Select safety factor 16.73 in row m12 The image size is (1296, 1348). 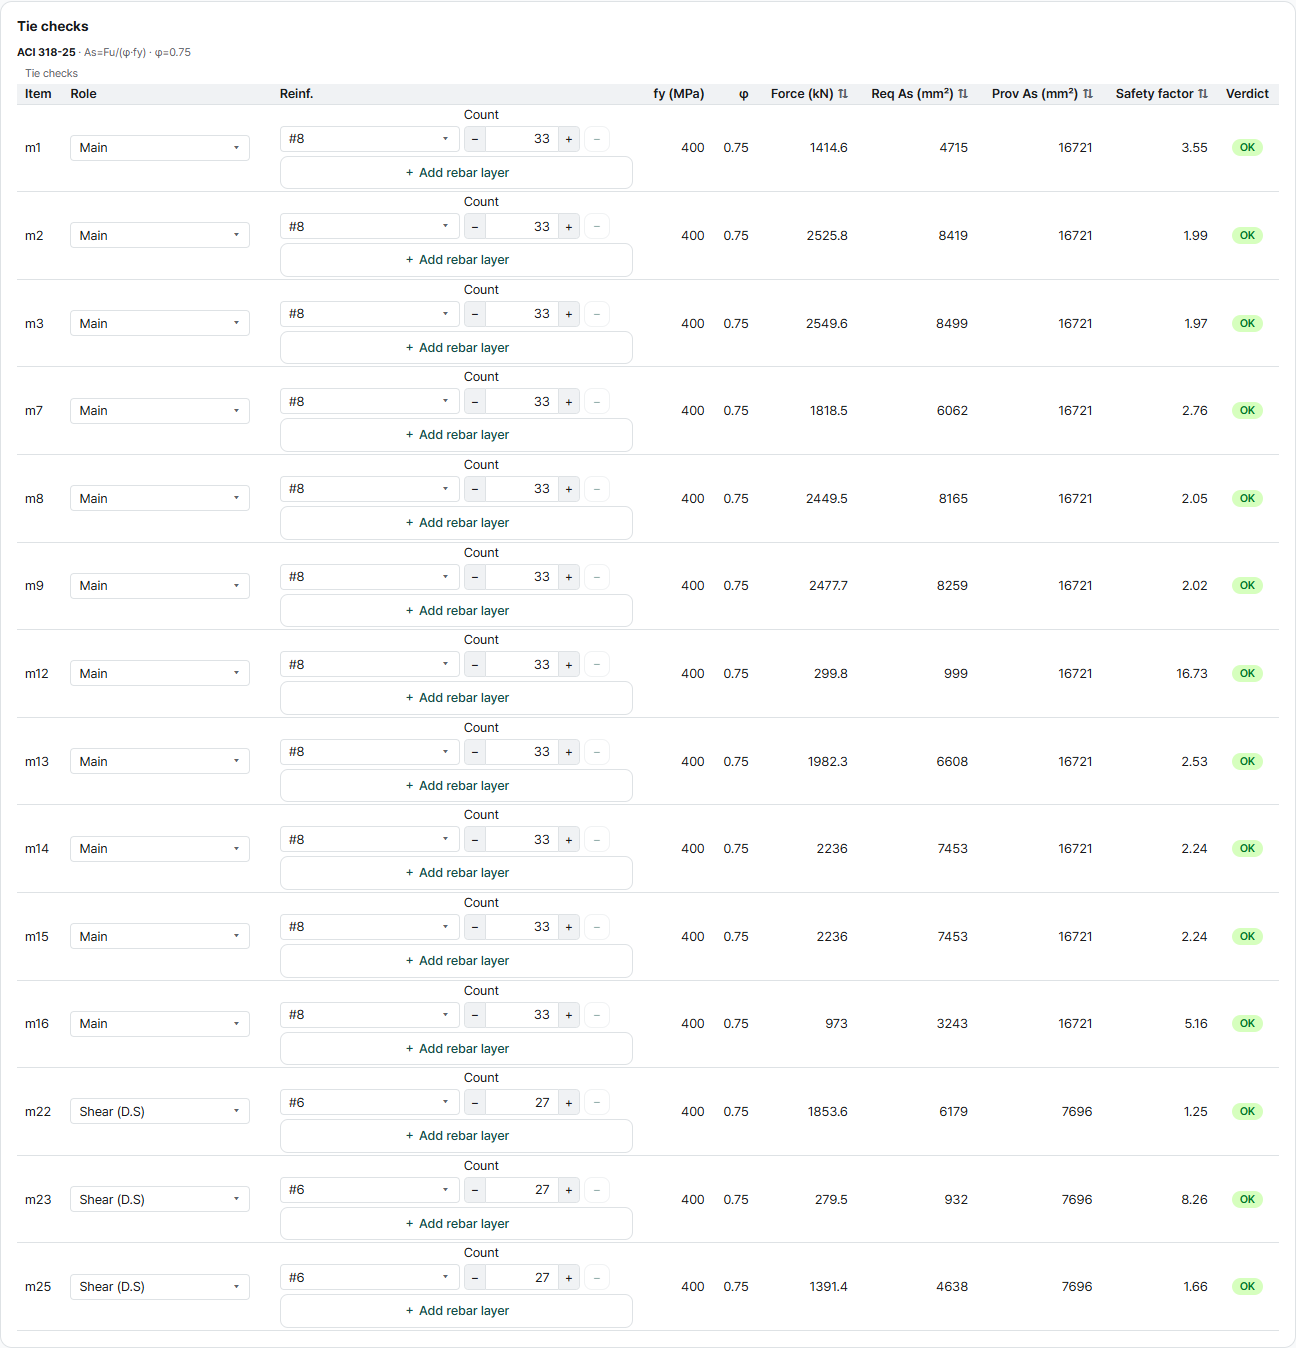1192,674
